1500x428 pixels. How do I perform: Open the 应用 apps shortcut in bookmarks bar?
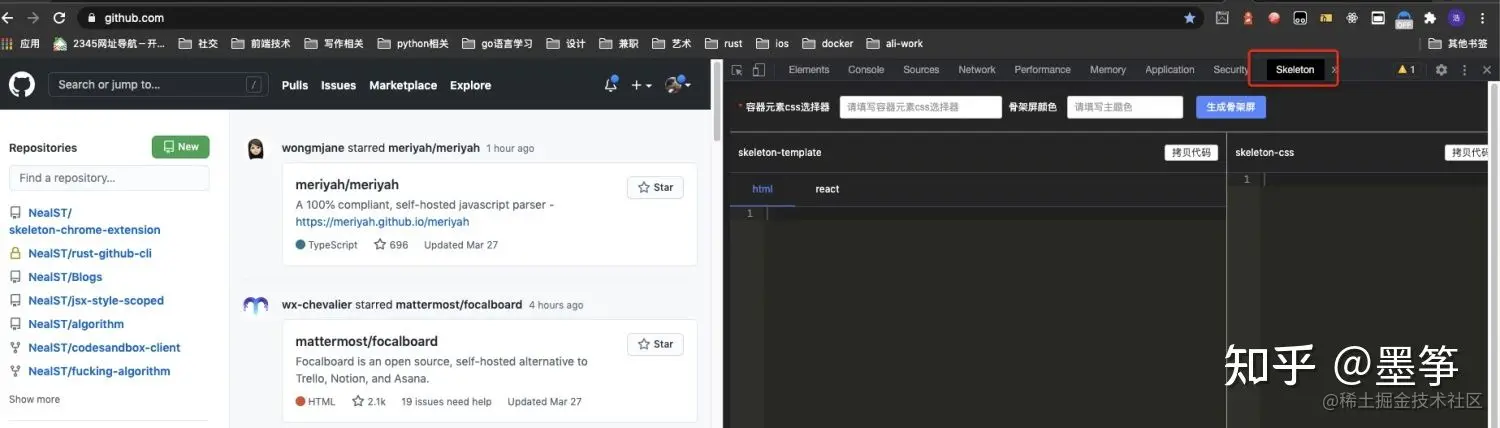pyautogui.click(x=20, y=44)
